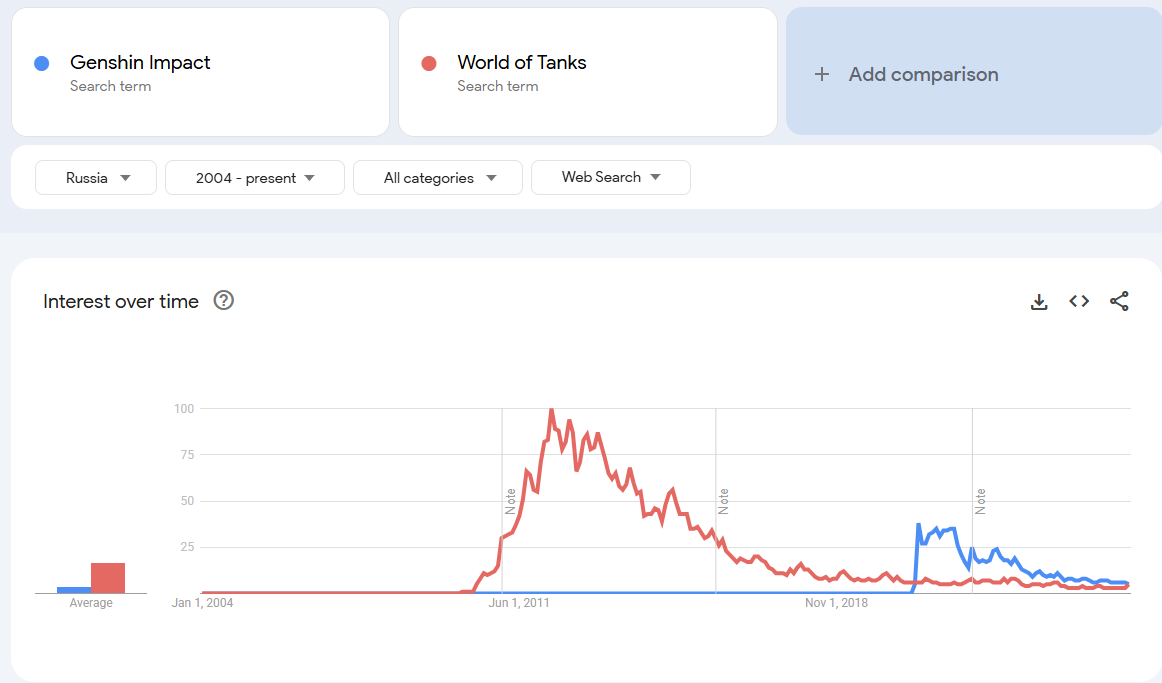
Task: Edit the World of Tanks search term
Action: click(522, 63)
